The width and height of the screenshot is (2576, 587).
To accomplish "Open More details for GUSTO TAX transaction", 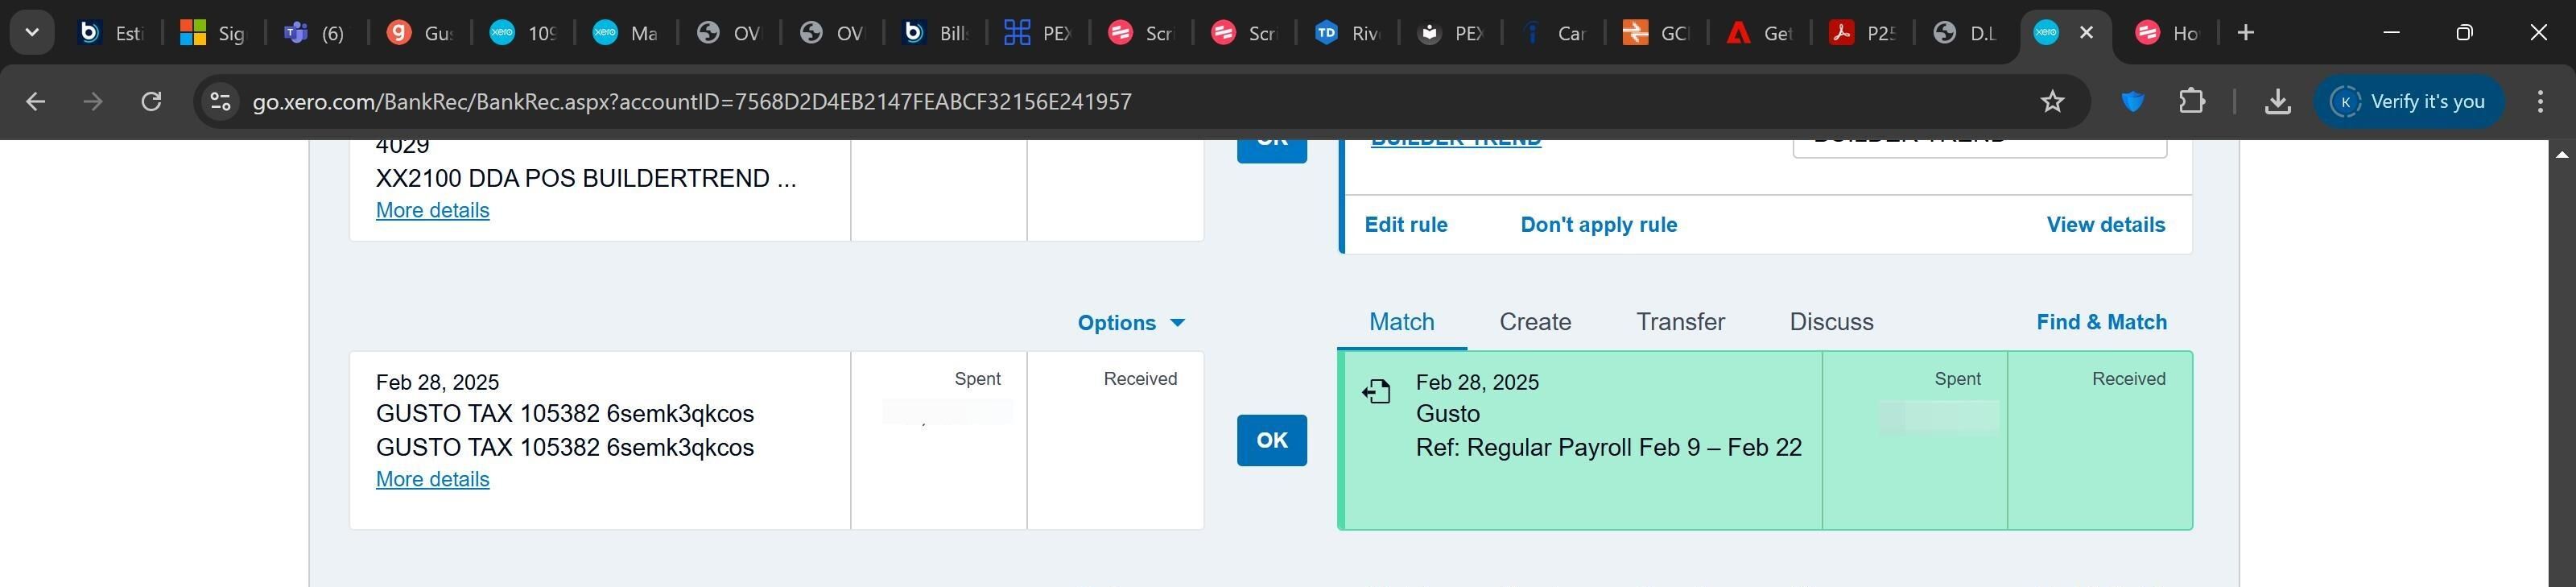I will pyautogui.click(x=432, y=479).
